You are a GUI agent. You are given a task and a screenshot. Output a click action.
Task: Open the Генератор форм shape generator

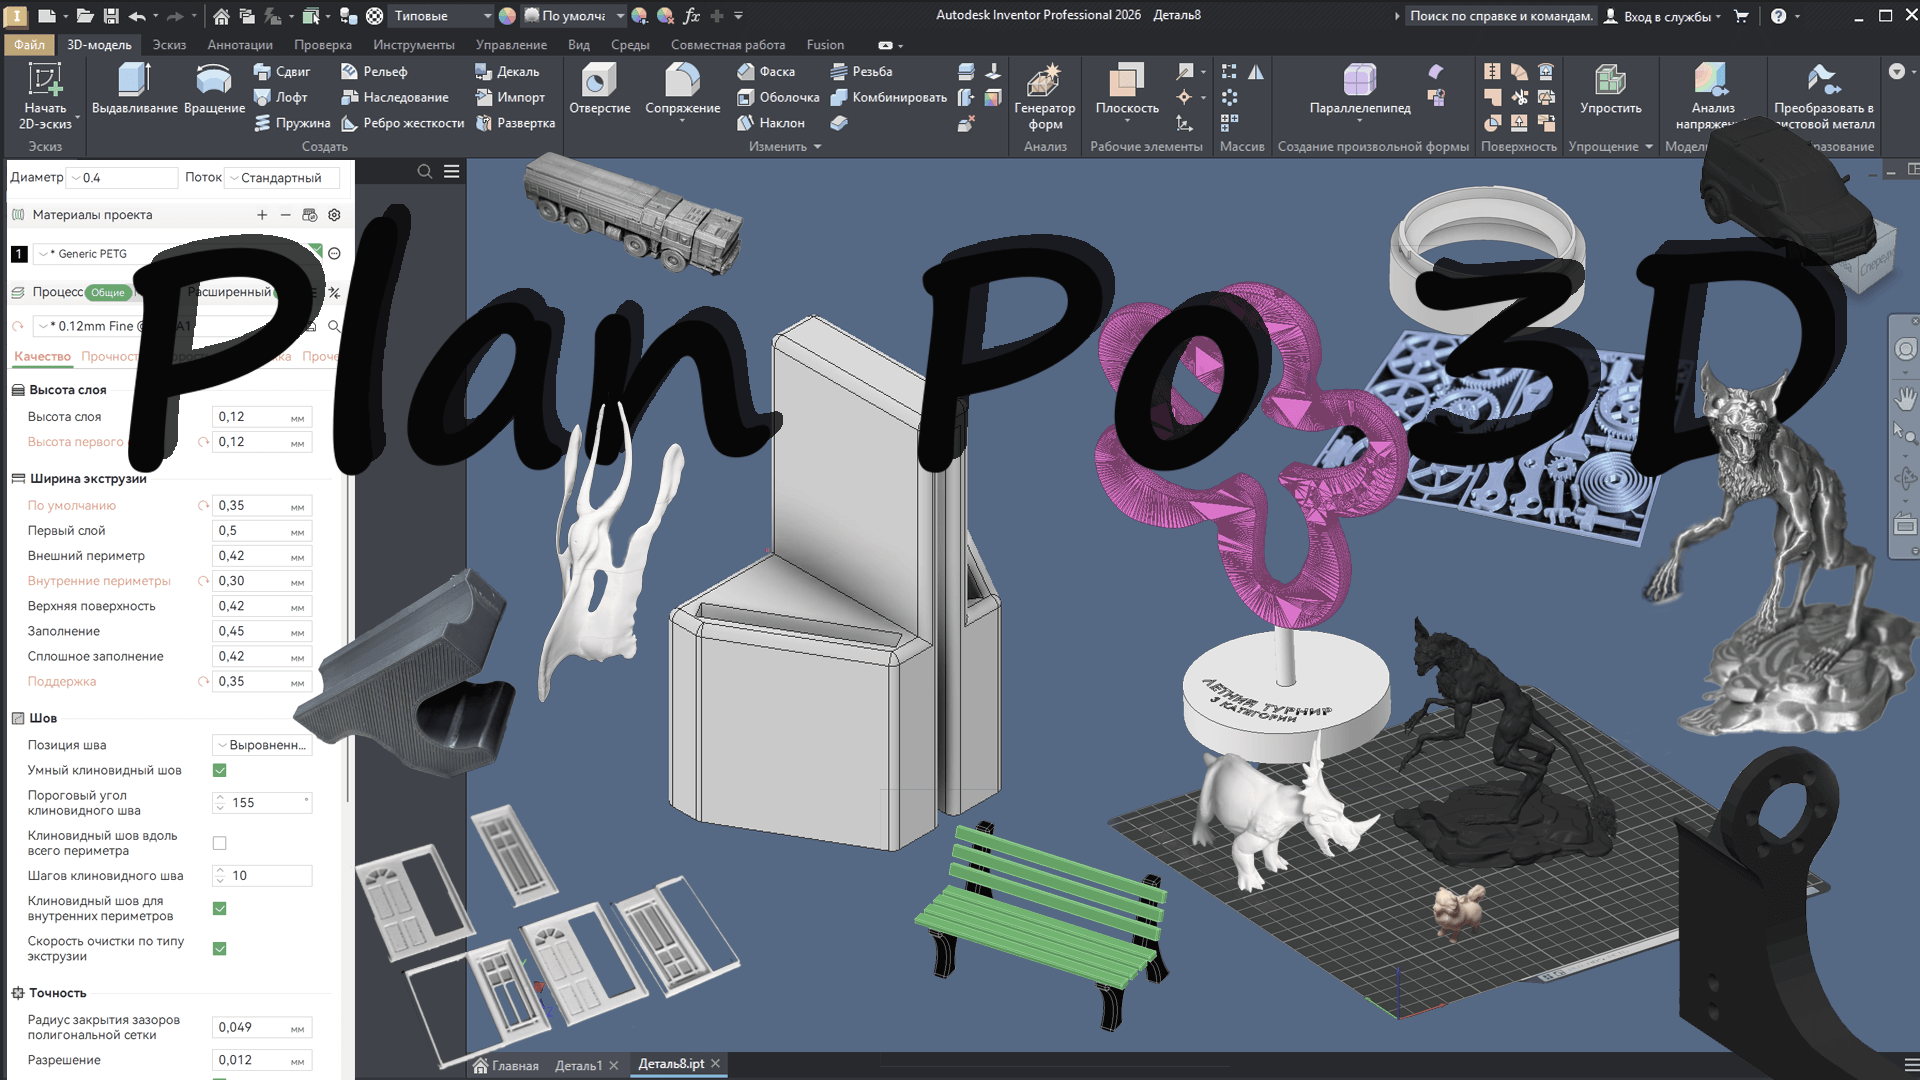(1044, 96)
